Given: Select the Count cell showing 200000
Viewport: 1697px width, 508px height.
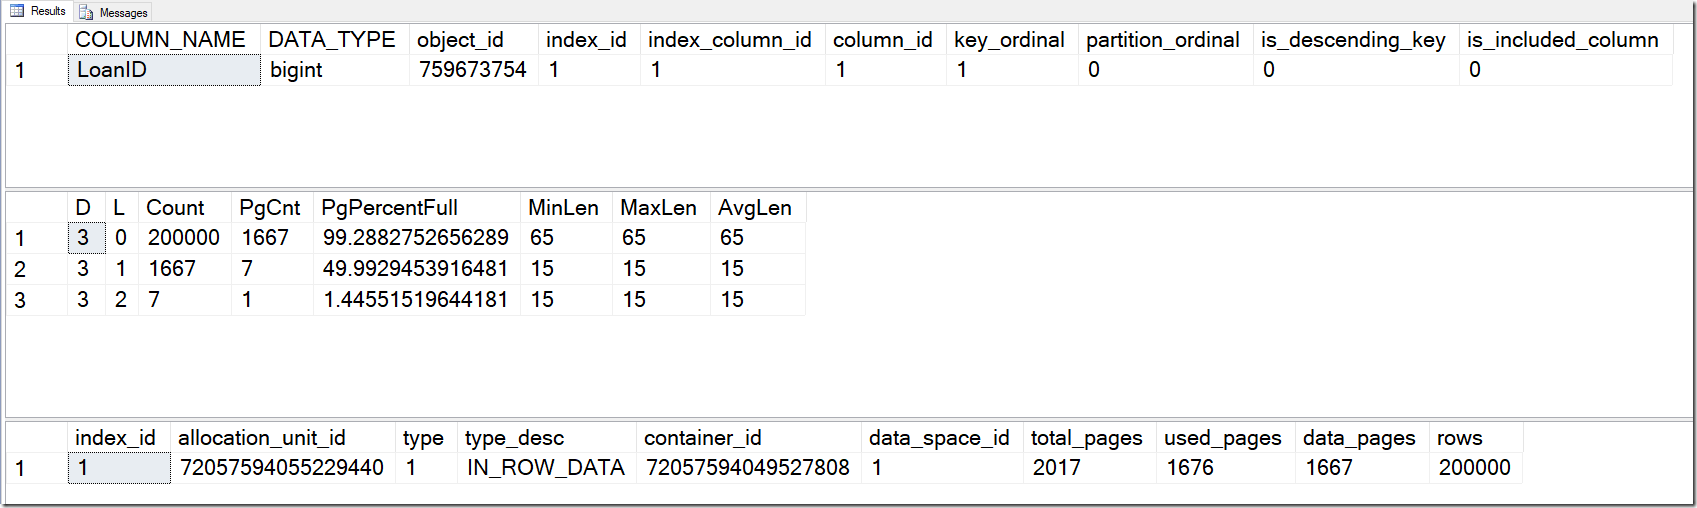Looking at the screenshot, I should 184,238.
